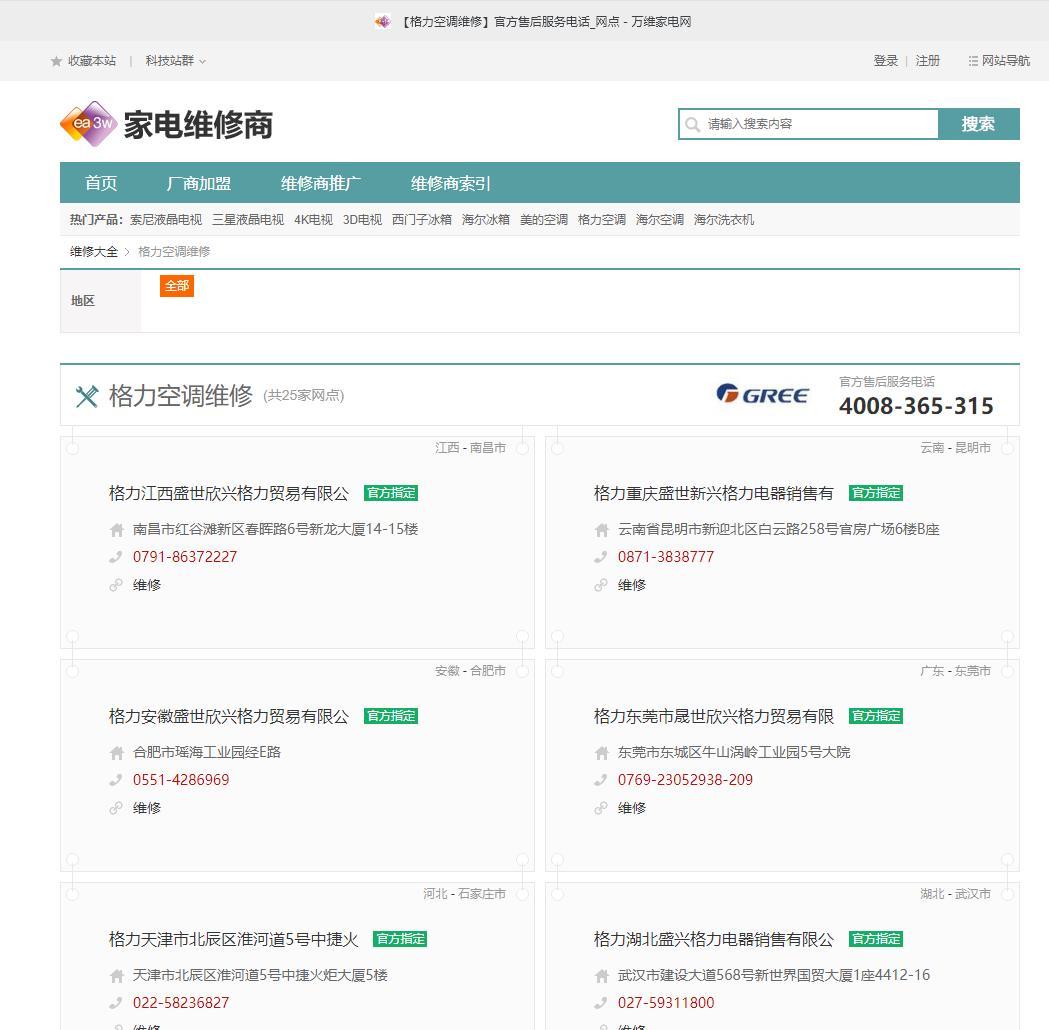Click hot product 4K电视
Viewport: 1049px width, 1030px height.
tap(313, 219)
